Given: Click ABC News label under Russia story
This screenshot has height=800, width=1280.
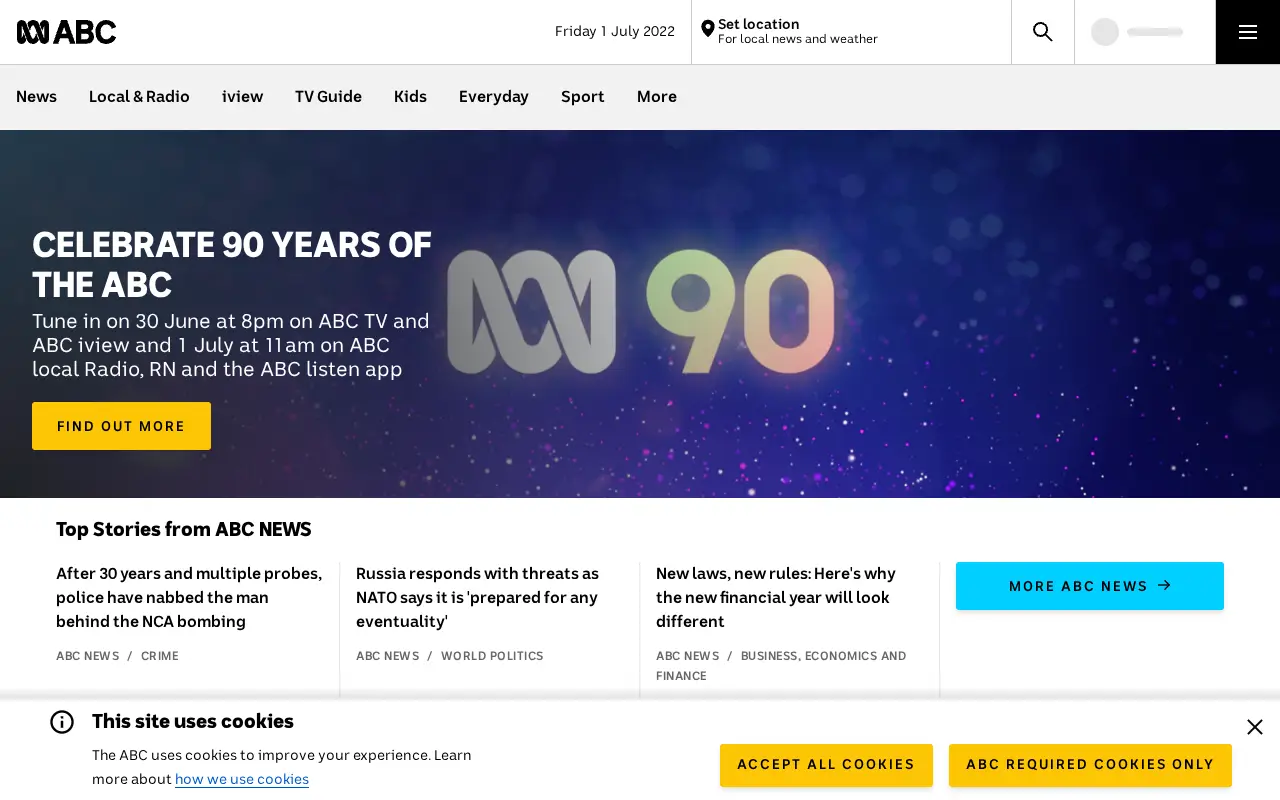Looking at the screenshot, I should pyautogui.click(x=387, y=656).
